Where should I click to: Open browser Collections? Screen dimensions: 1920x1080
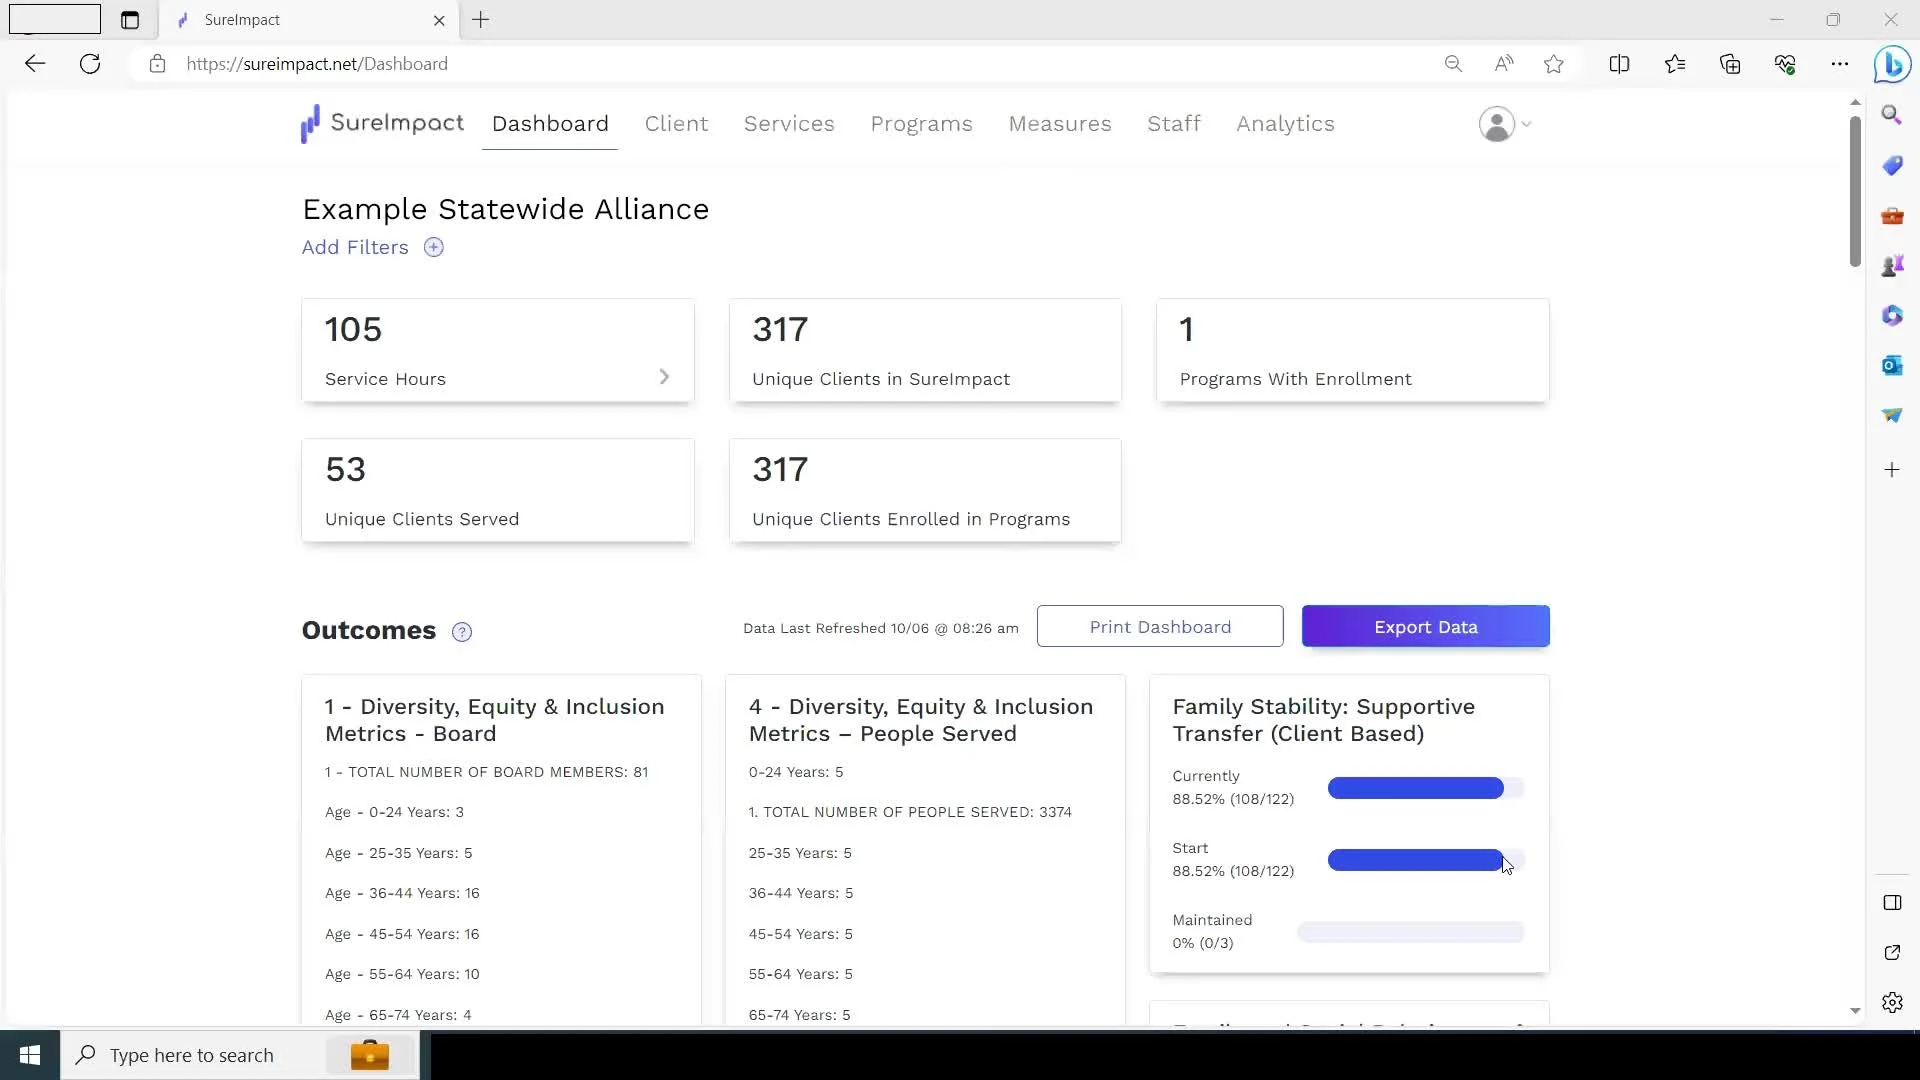point(1730,64)
